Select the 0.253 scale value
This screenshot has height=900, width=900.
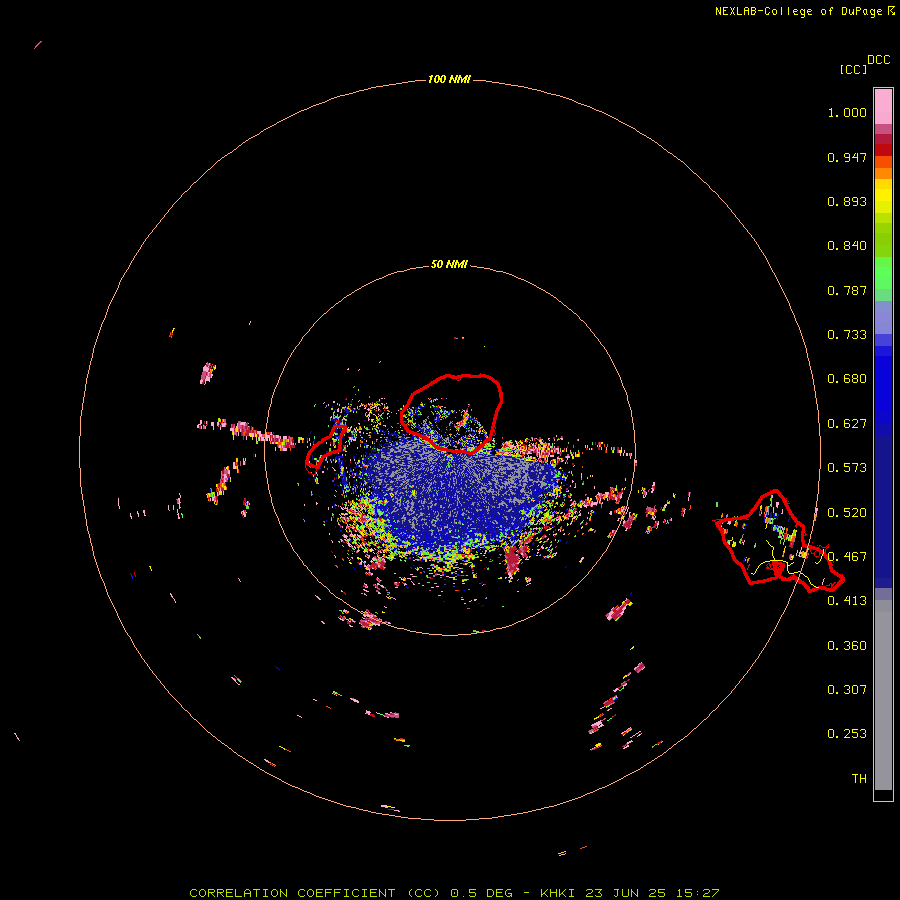847,734
